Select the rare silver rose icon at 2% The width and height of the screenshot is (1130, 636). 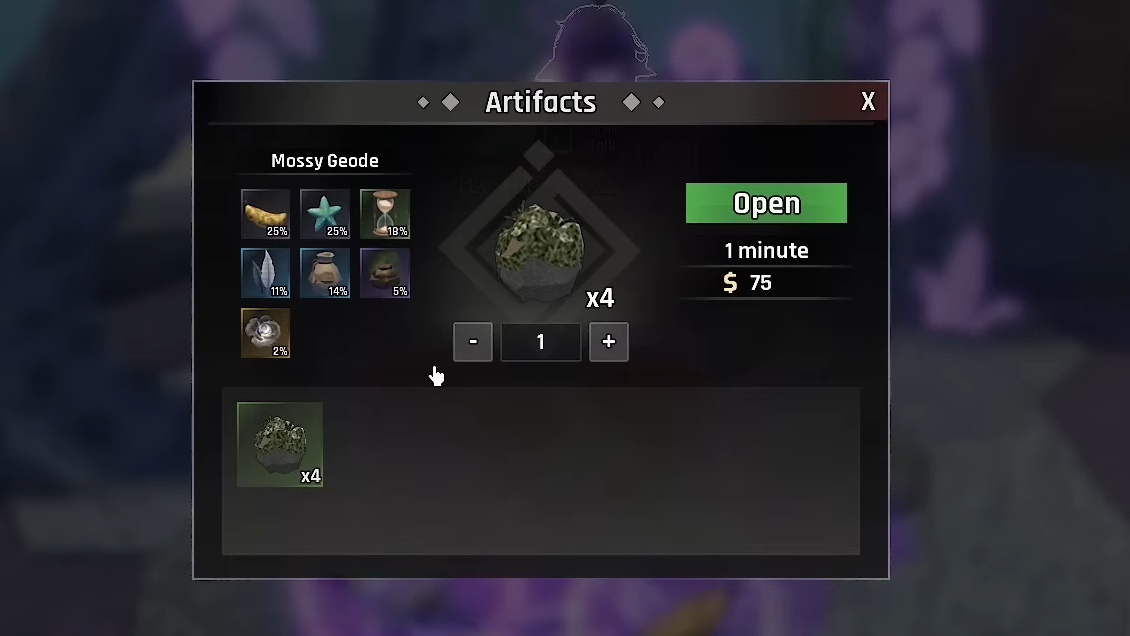click(265, 333)
